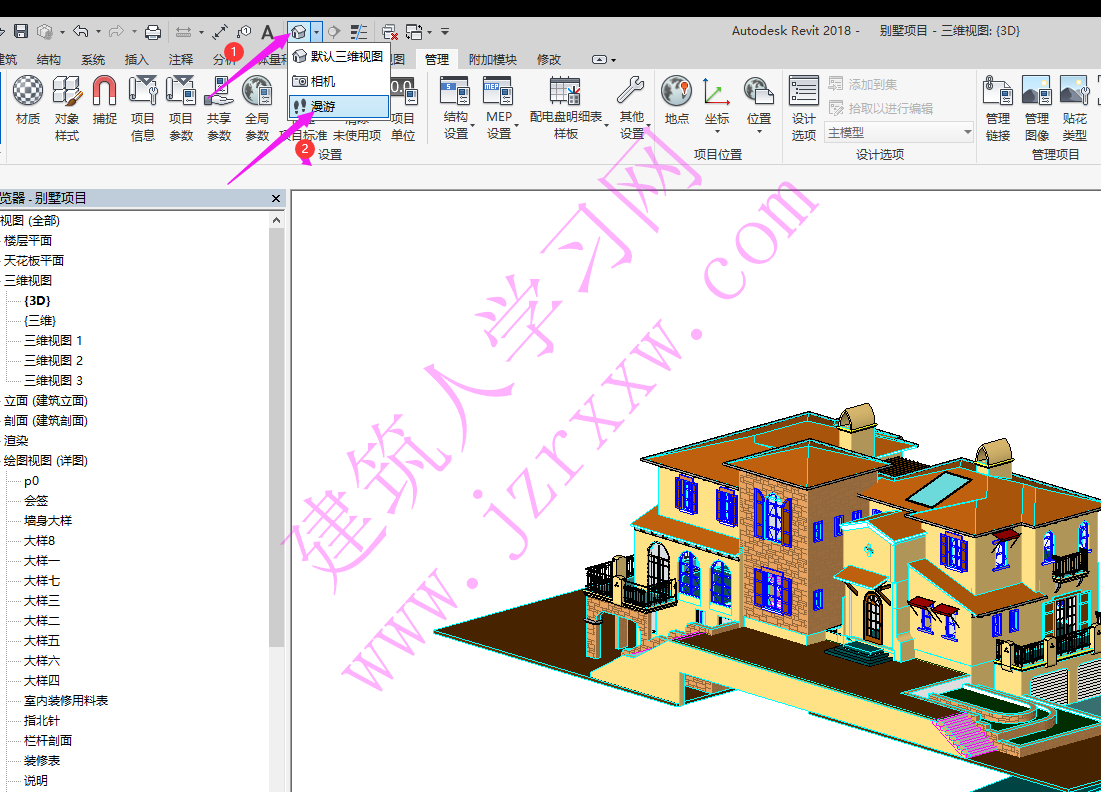Screen dimensions: 1101x792
Task: Open the 其他设置 (Additional Settings) wrench
Action: 631,109
